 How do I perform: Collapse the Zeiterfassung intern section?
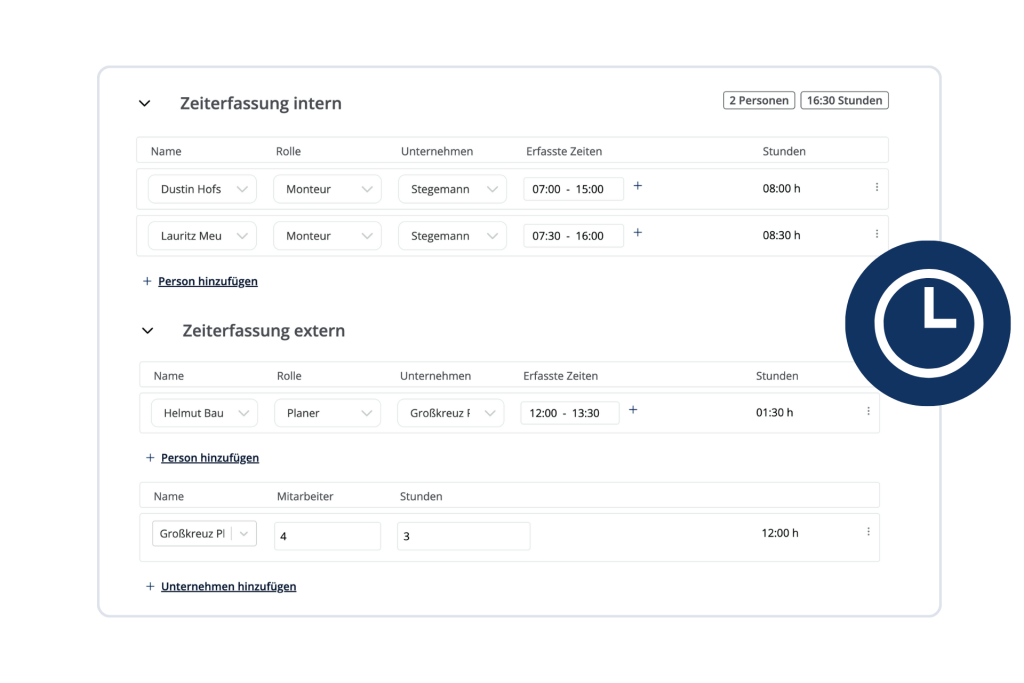pos(145,103)
